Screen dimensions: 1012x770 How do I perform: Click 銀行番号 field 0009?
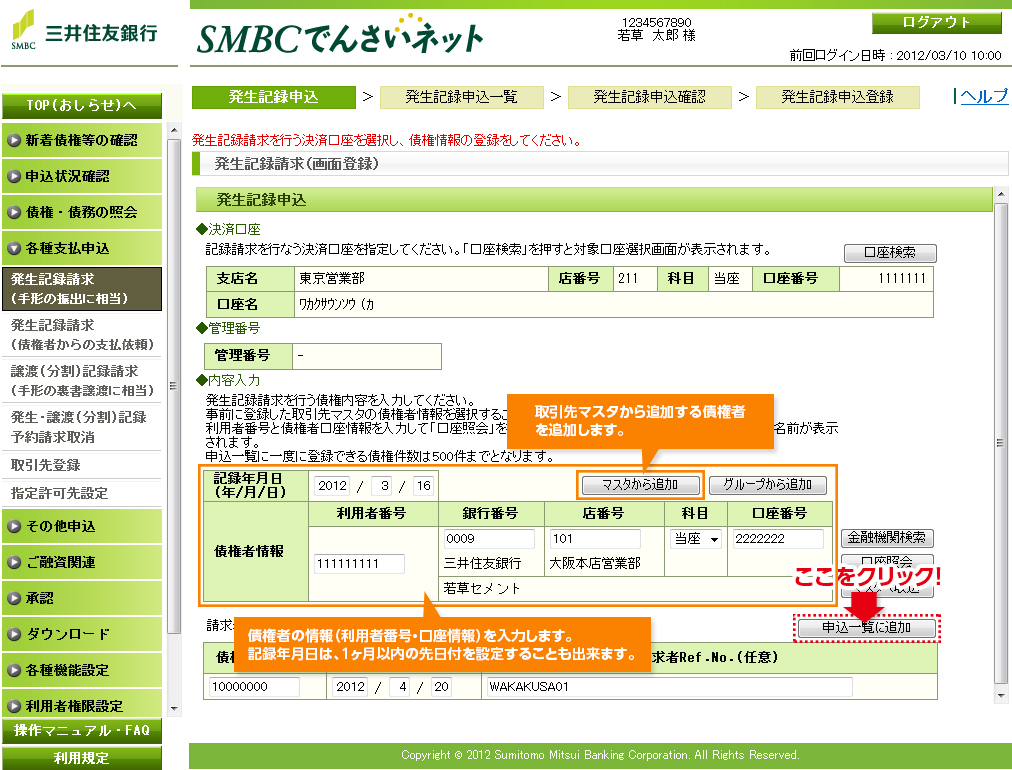[489, 538]
